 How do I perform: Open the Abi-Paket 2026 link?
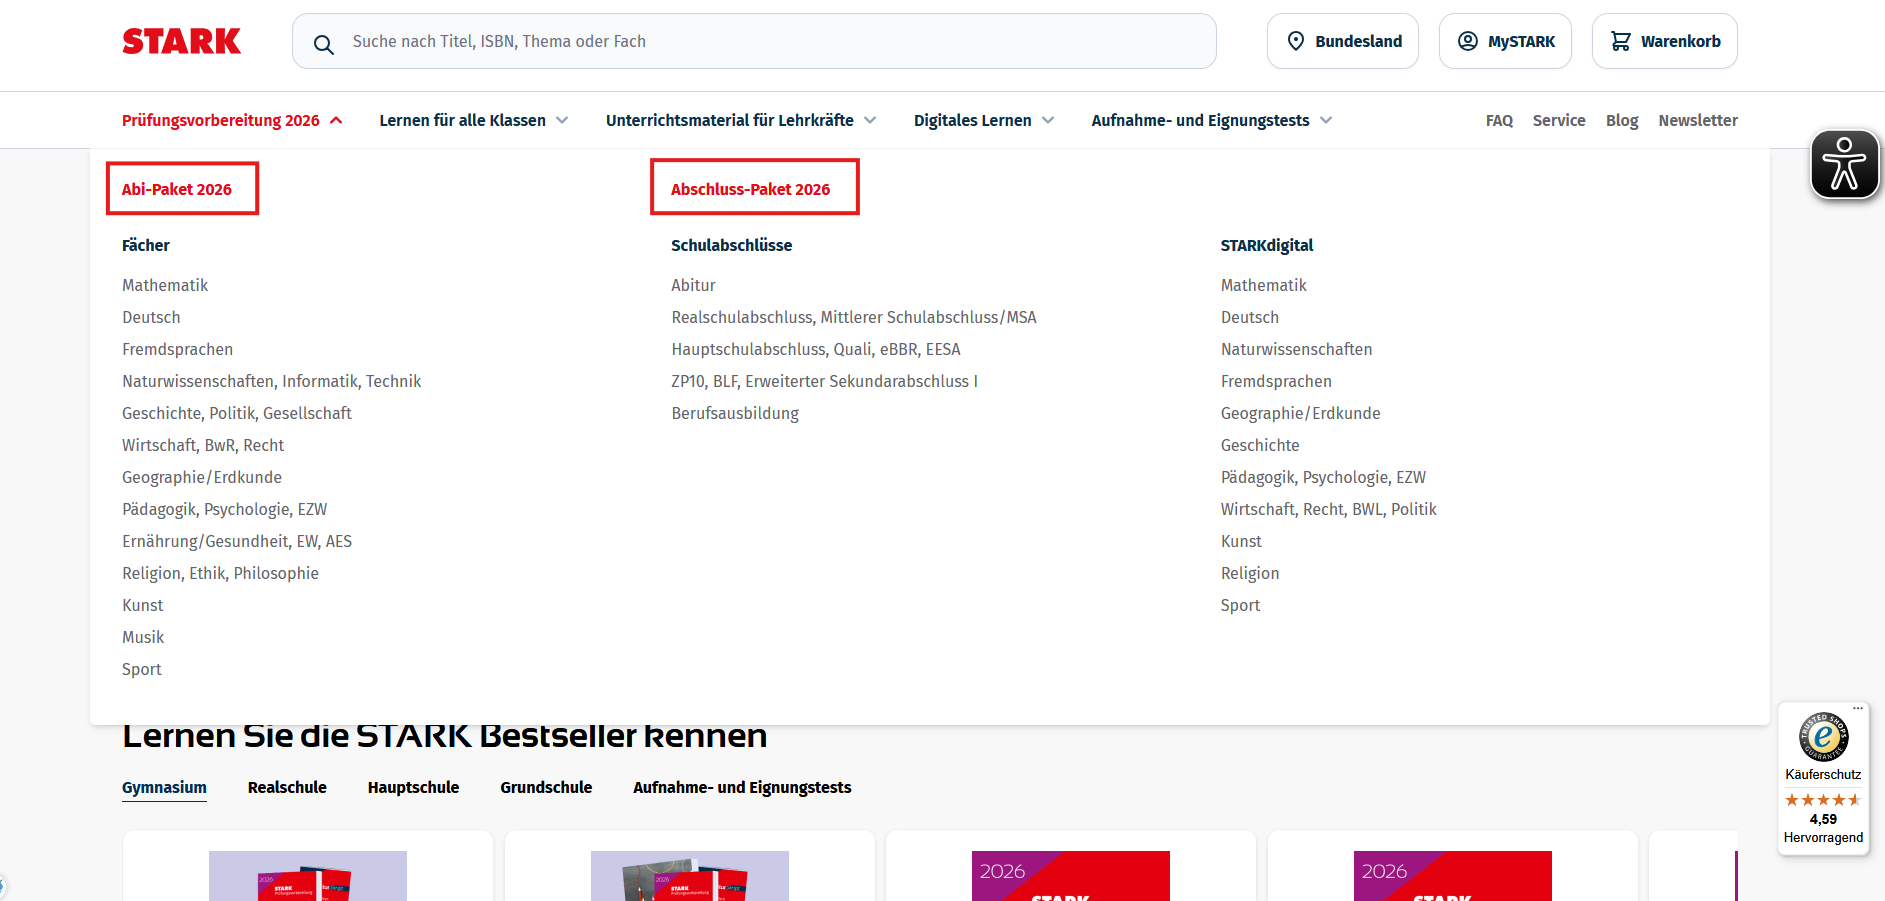click(x=176, y=188)
